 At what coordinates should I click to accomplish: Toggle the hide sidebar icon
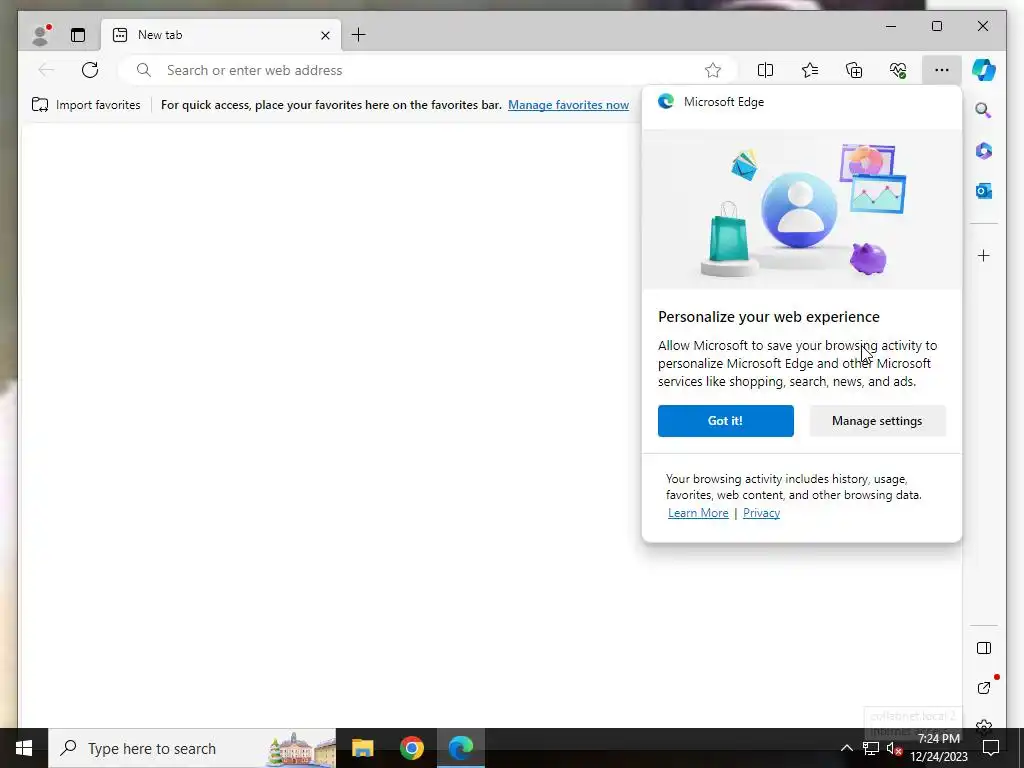tap(984, 648)
